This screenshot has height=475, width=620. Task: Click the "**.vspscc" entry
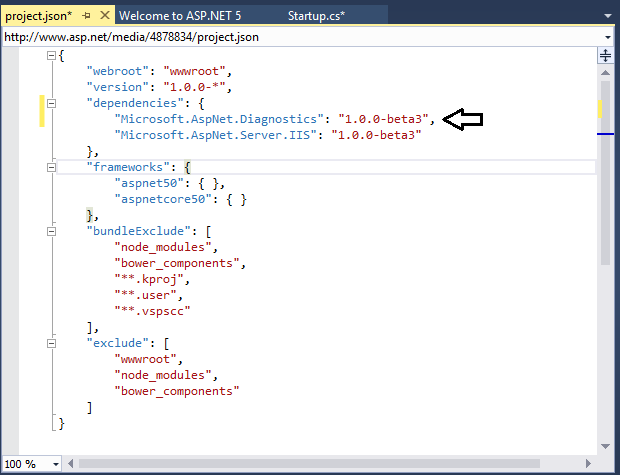tap(153, 311)
